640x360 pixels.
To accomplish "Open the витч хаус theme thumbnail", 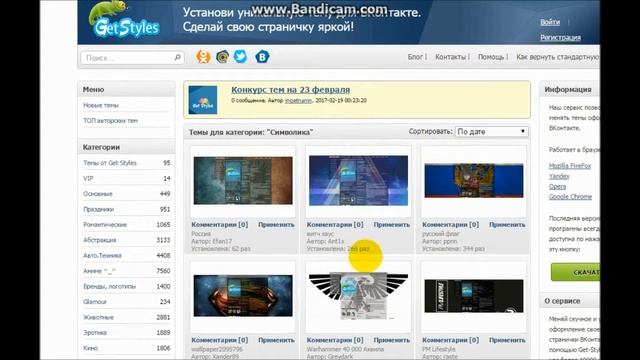I will tap(358, 180).
